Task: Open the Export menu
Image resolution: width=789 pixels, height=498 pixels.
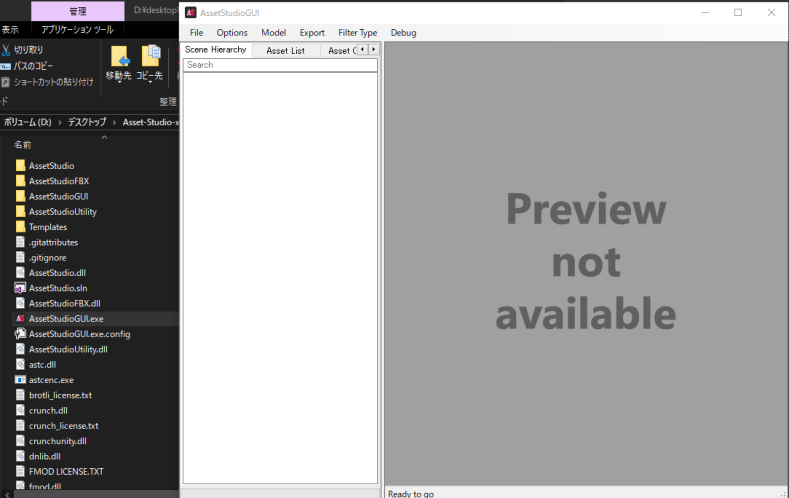Action: (x=312, y=33)
